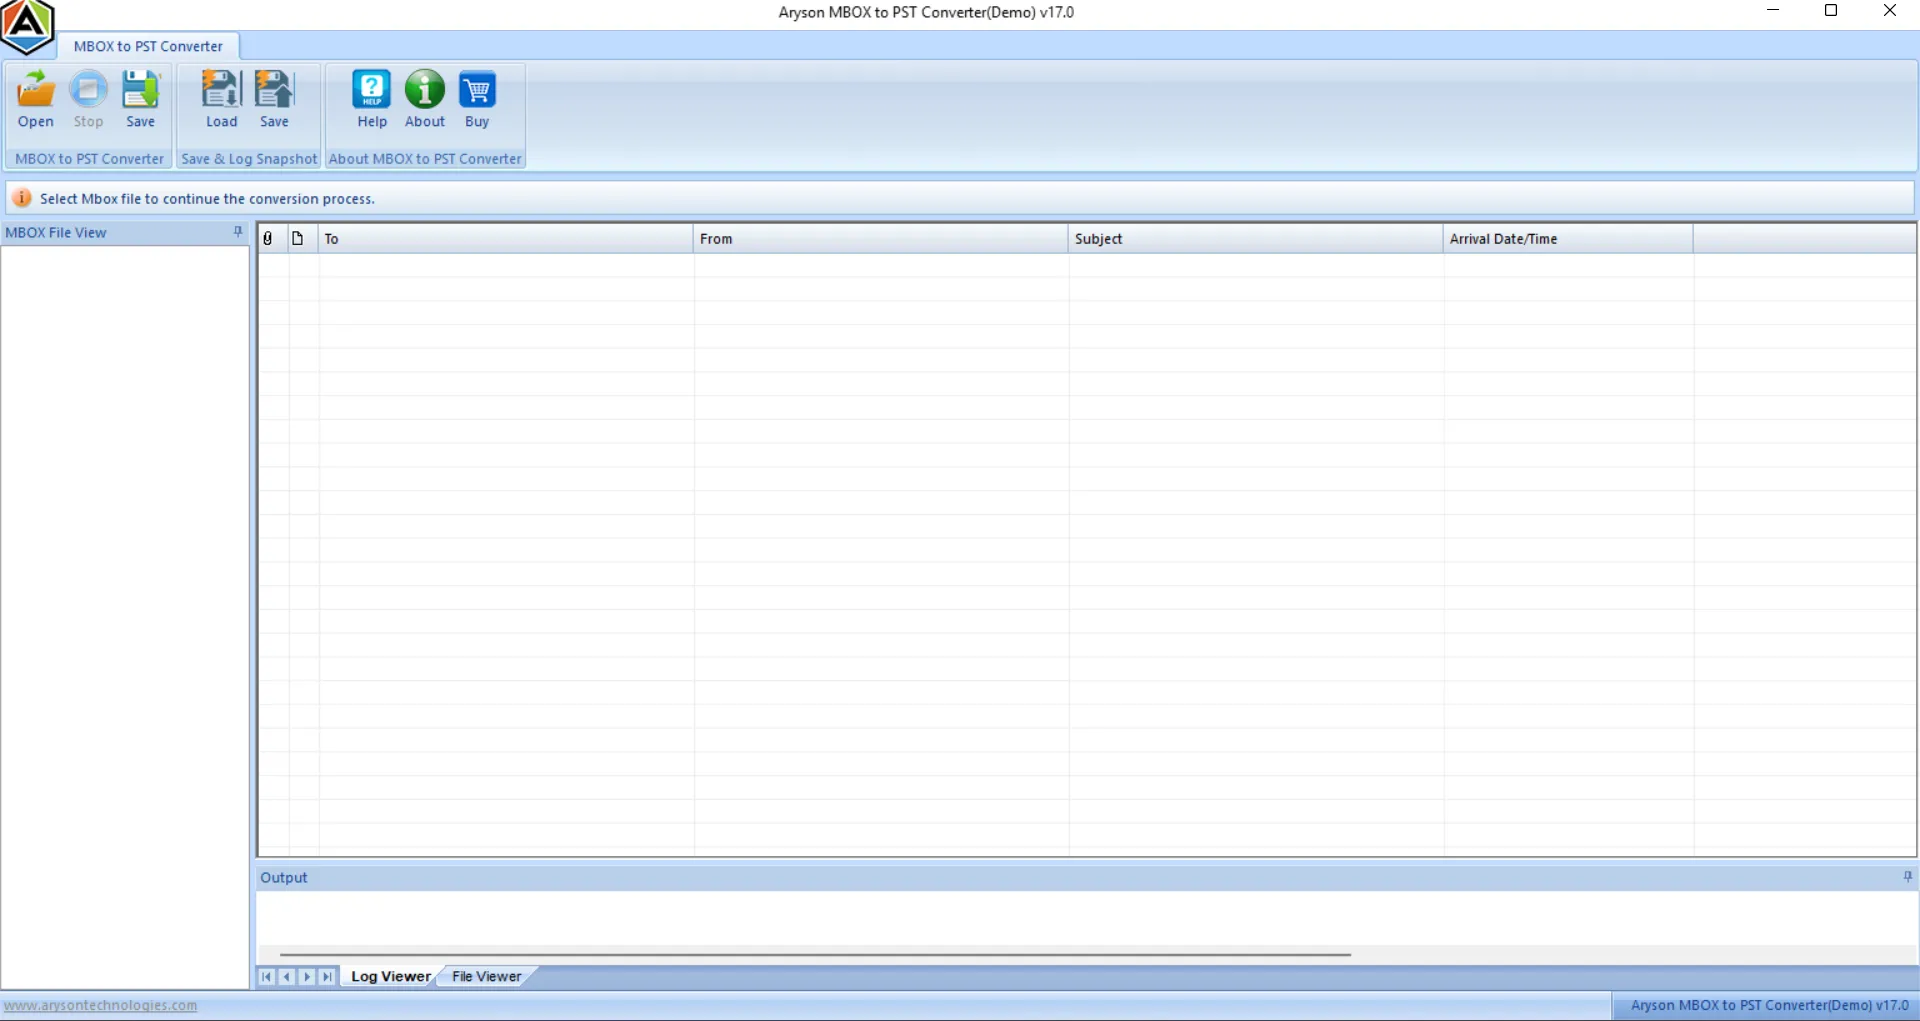Go to the last page using navigation arrows
The image size is (1920, 1021).
[327, 977]
